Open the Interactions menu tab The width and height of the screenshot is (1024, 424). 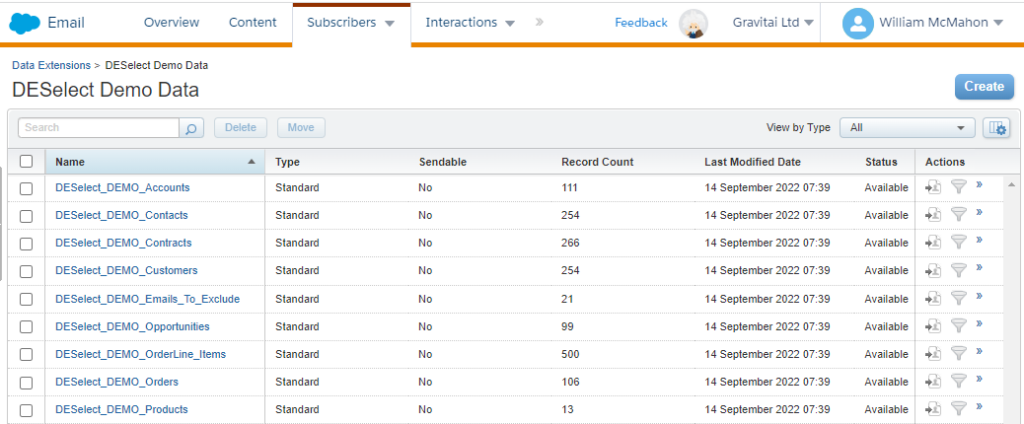tap(469, 22)
